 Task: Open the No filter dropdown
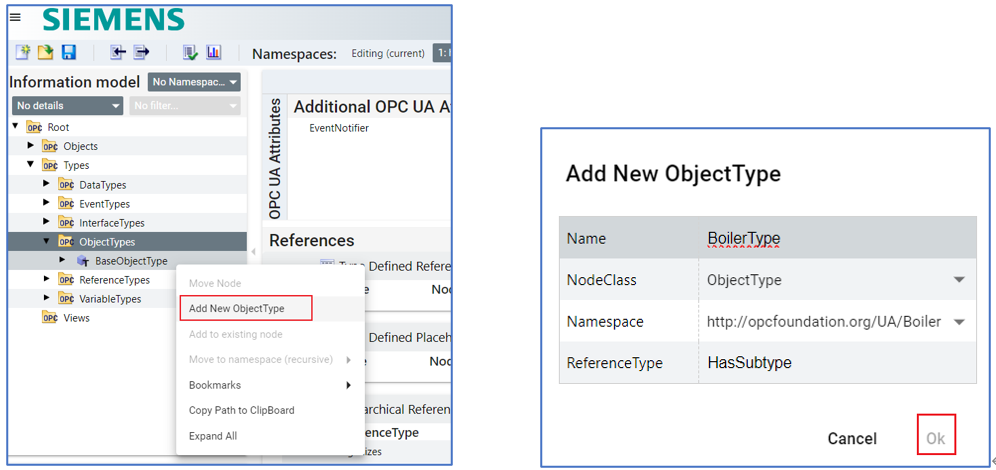tap(185, 105)
